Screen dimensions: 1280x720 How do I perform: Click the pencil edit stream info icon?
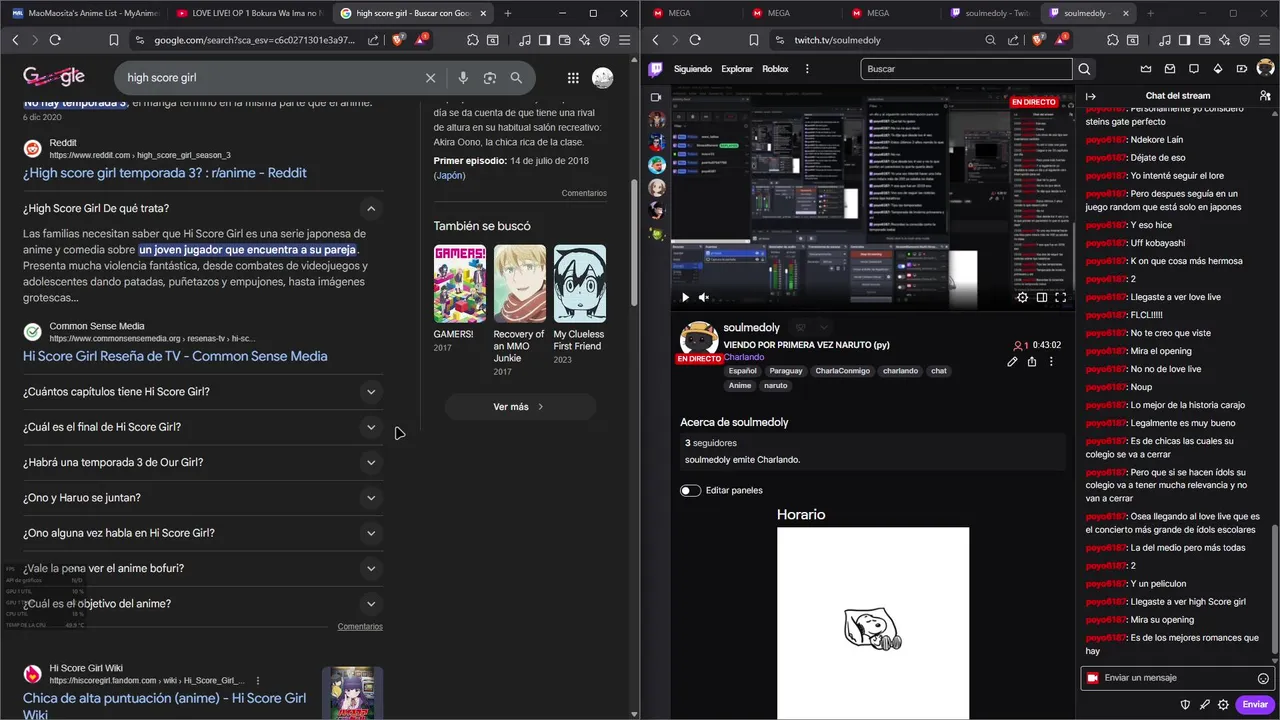coord(1012,362)
